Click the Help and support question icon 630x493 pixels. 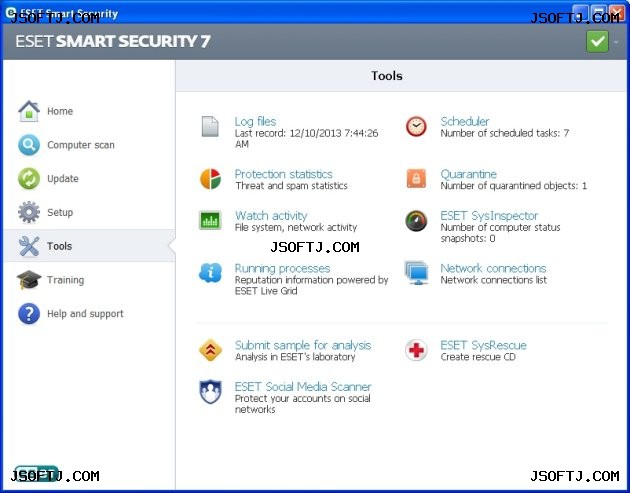pyautogui.click(x=29, y=313)
